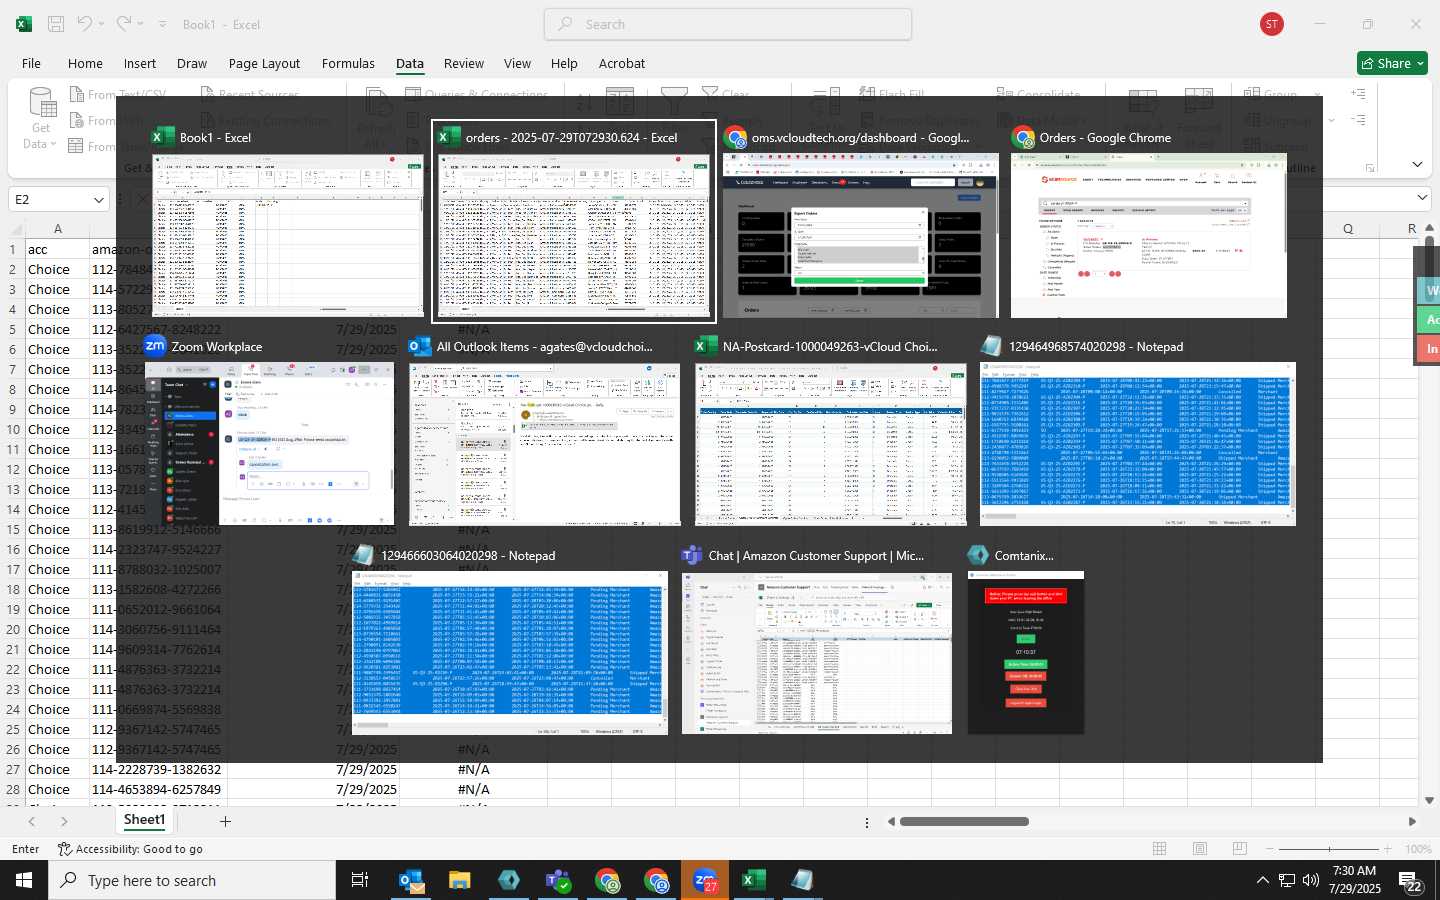Switch to 129466603064020298 Notepad thumbnail
The height and width of the screenshot is (900, 1440).
(x=510, y=640)
